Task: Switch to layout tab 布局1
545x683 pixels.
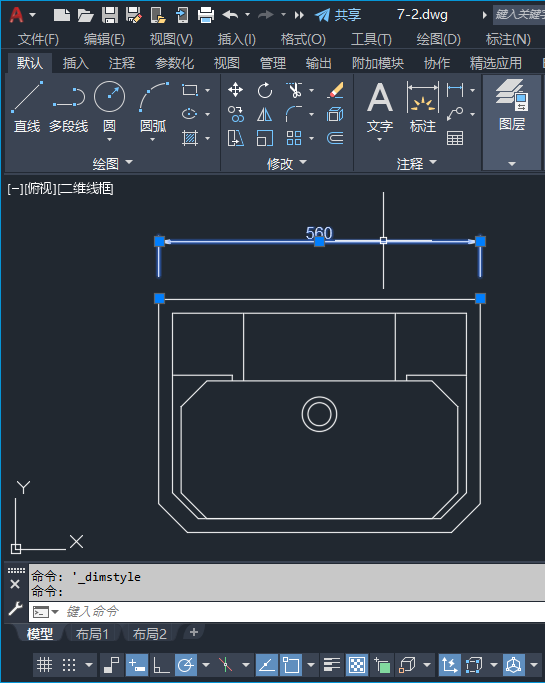Action: coord(92,634)
